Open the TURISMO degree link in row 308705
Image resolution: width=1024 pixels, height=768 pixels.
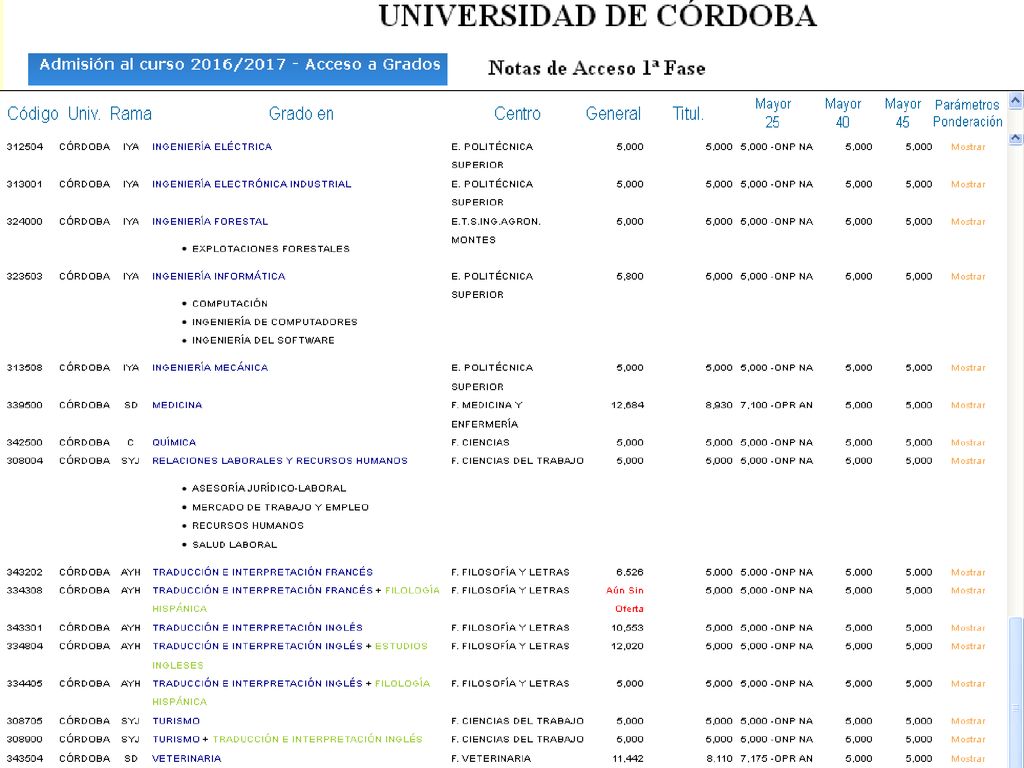click(176, 721)
